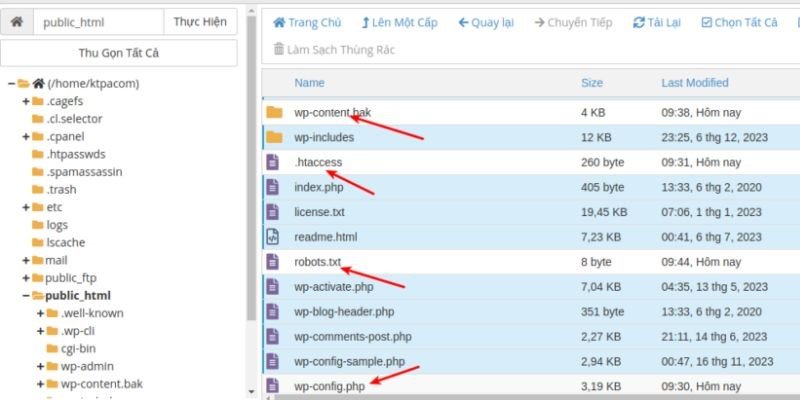Select .cl.selector in the folder tree
The width and height of the screenshot is (800, 403).
click(x=74, y=119)
